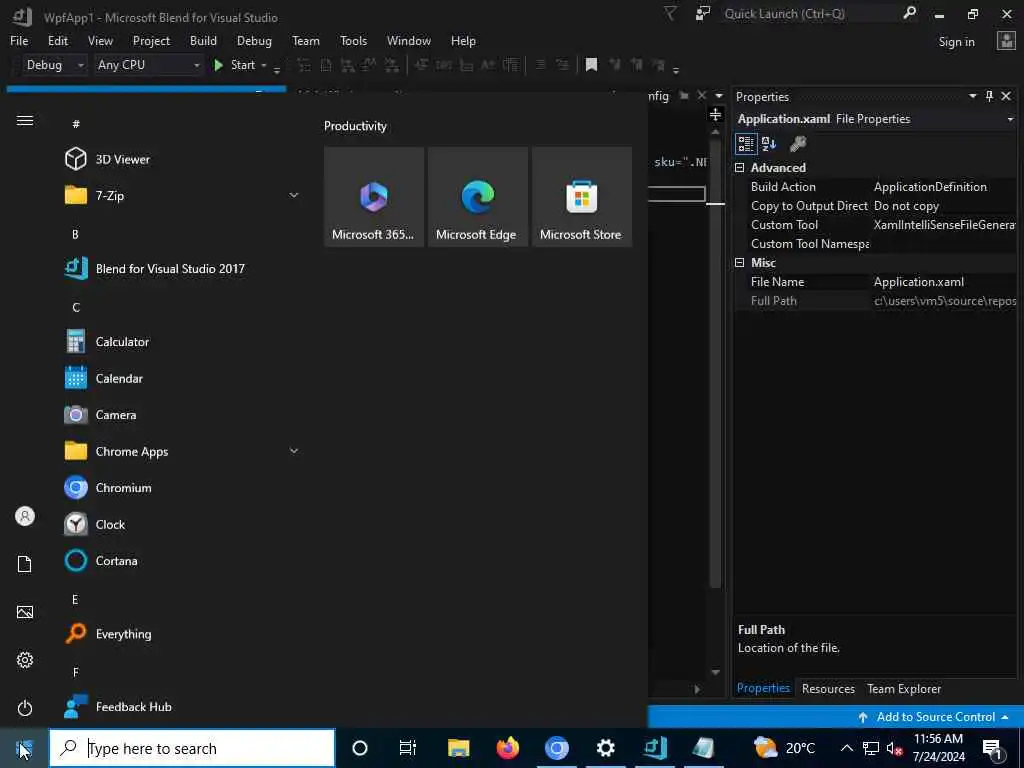Click the taskbar search box

tap(193, 748)
